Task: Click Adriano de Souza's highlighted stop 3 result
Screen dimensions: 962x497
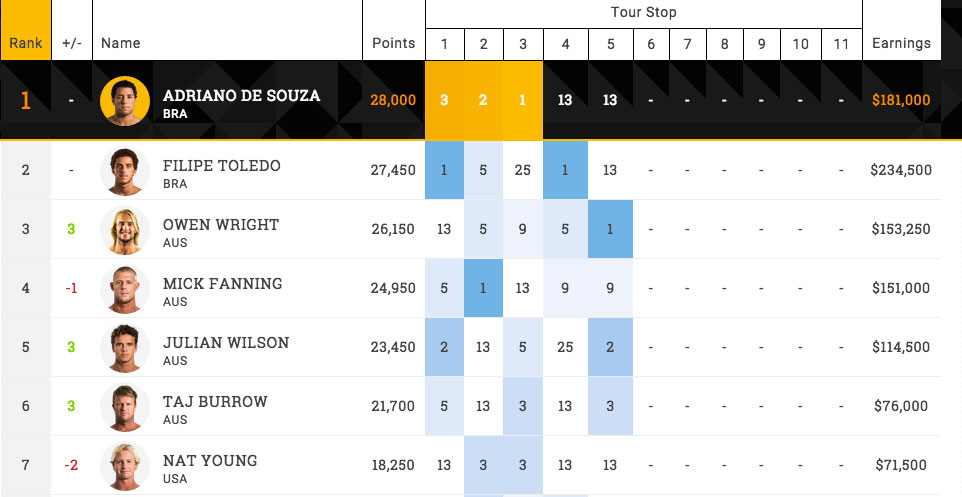Action: click(x=523, y=100)
